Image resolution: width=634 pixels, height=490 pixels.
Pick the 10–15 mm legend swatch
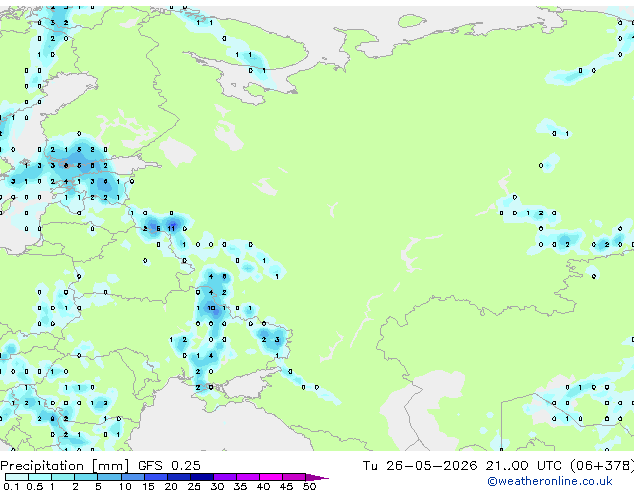(132, 477)
